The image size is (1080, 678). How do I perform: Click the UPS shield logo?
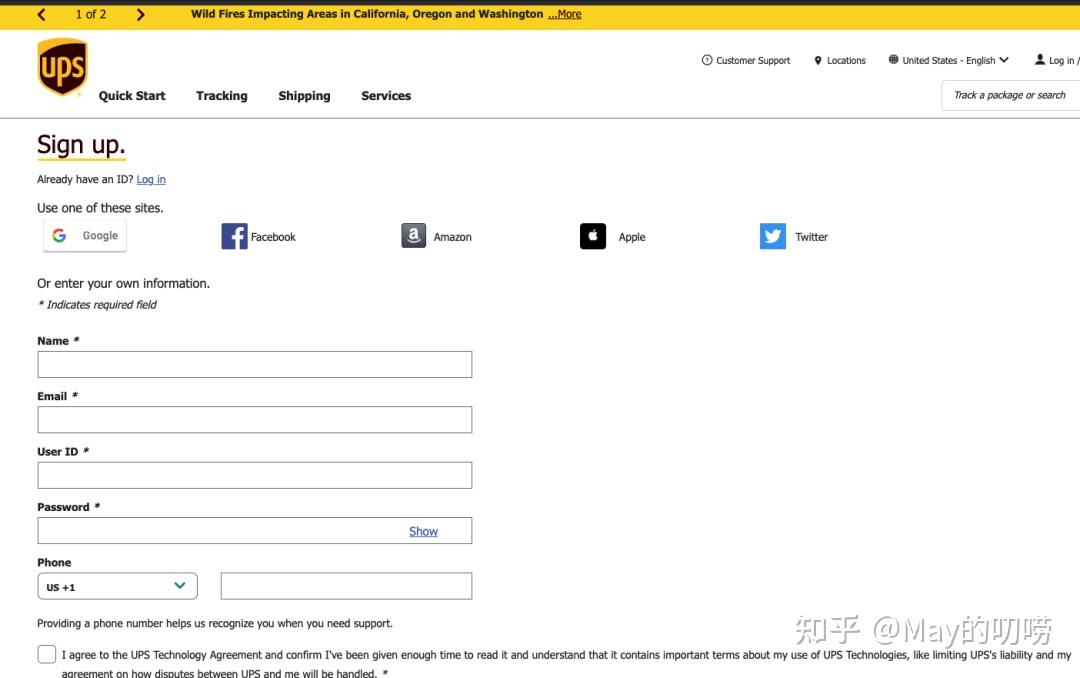tap(61, 66)
